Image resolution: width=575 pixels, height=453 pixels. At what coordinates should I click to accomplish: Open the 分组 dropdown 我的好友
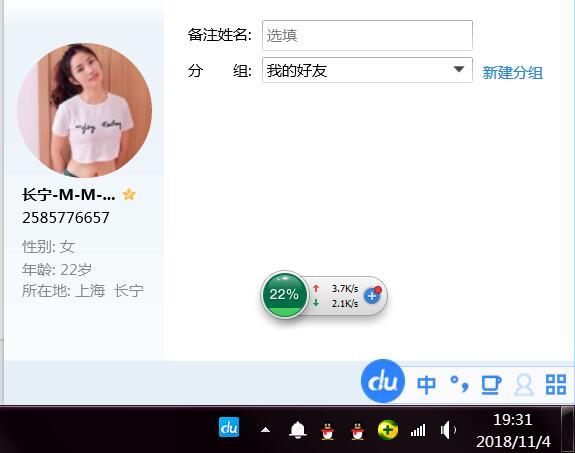[367, 70]
